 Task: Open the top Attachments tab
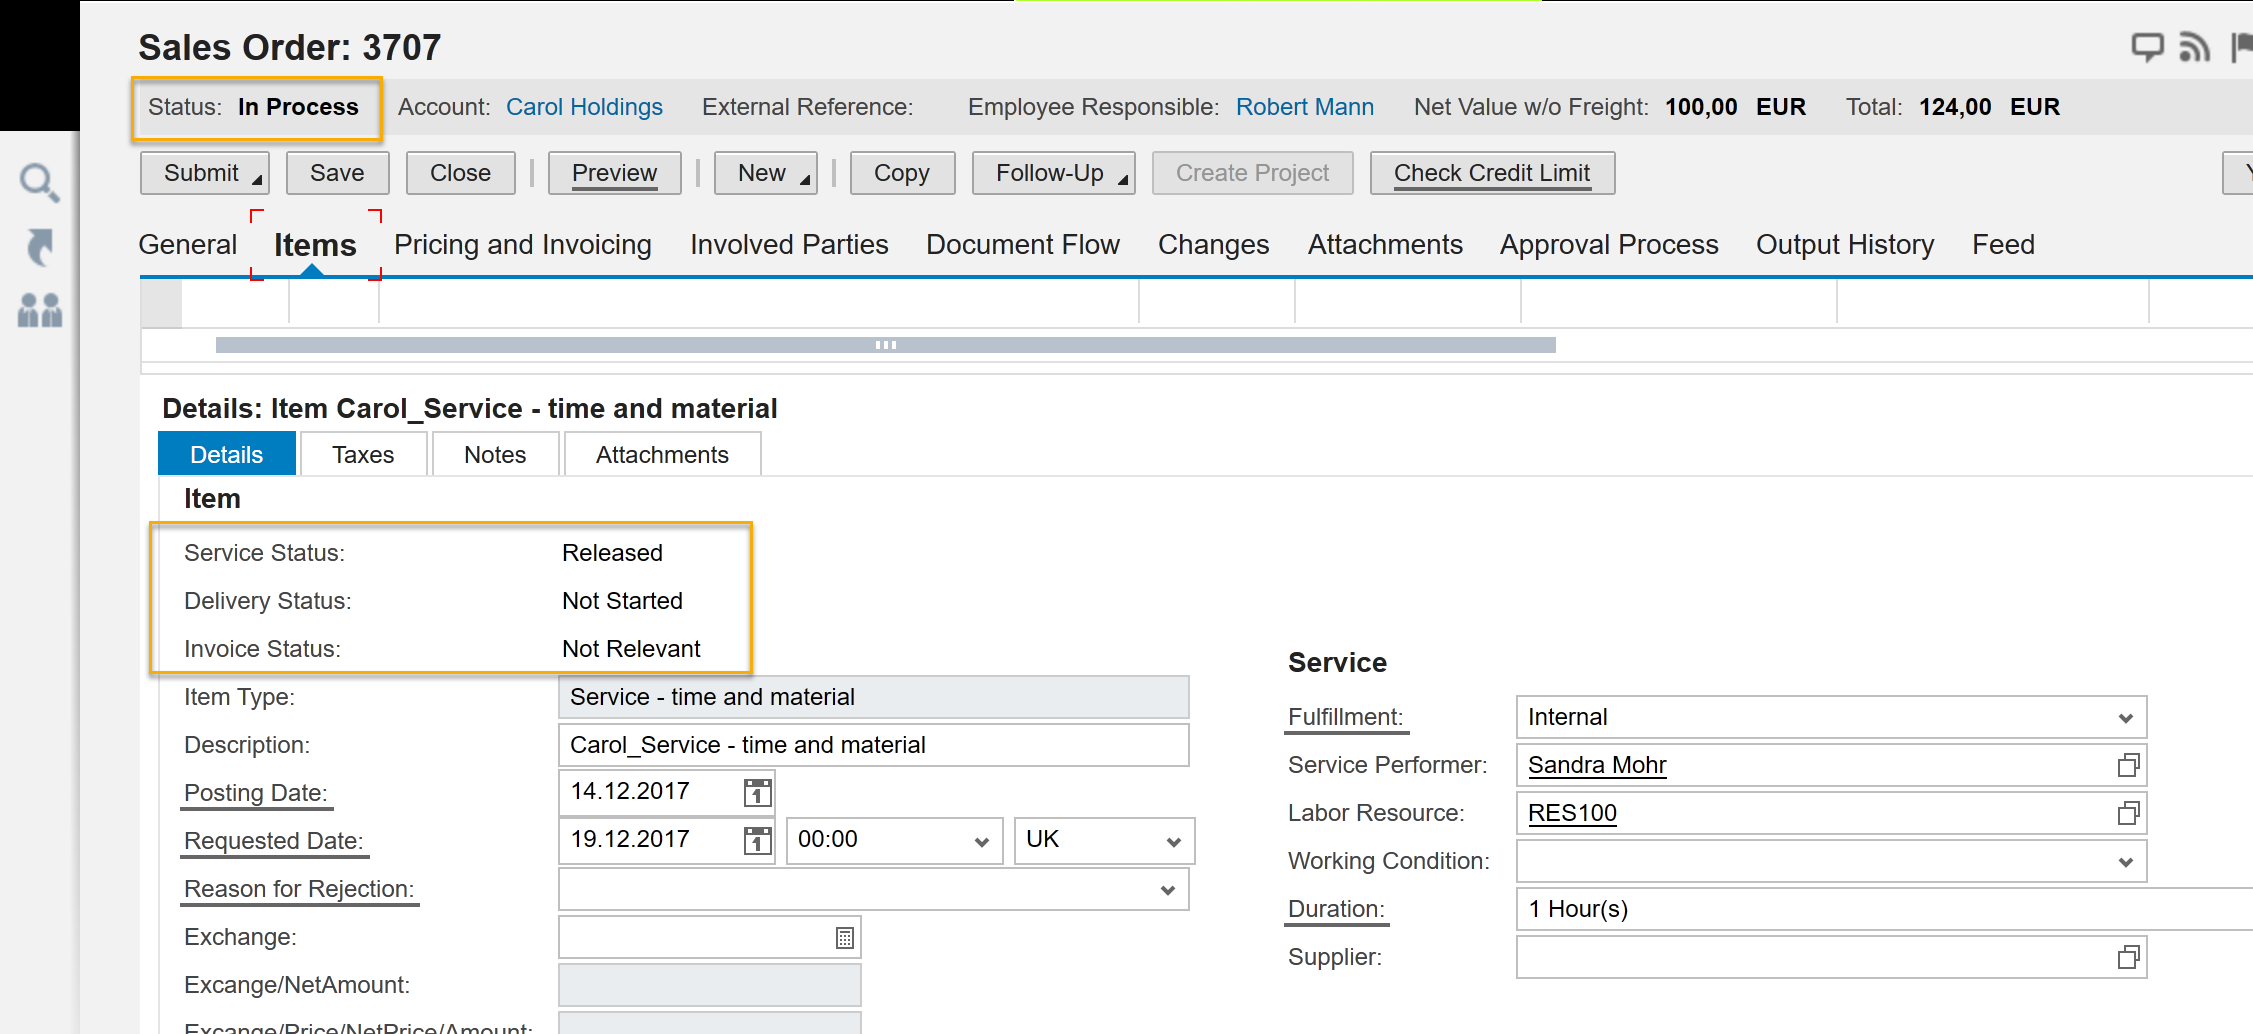click(x=1385, y=245)
